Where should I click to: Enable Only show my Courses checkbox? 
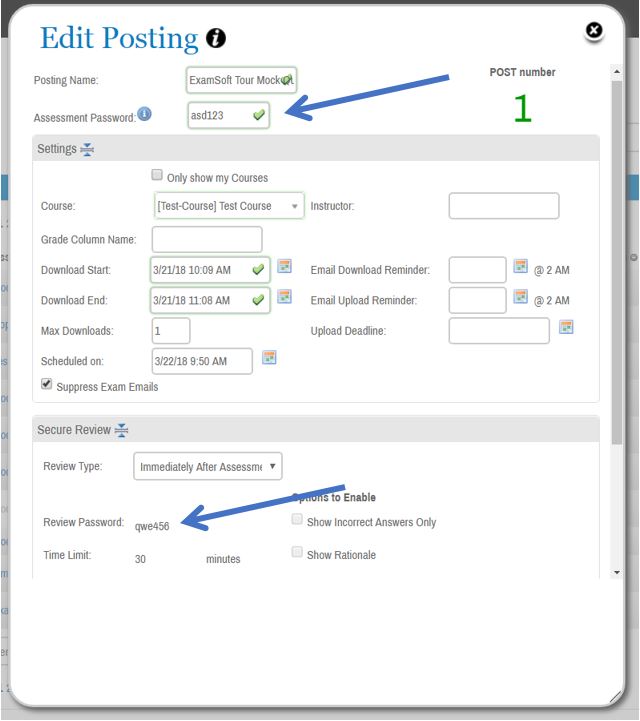tap(157, 175)
